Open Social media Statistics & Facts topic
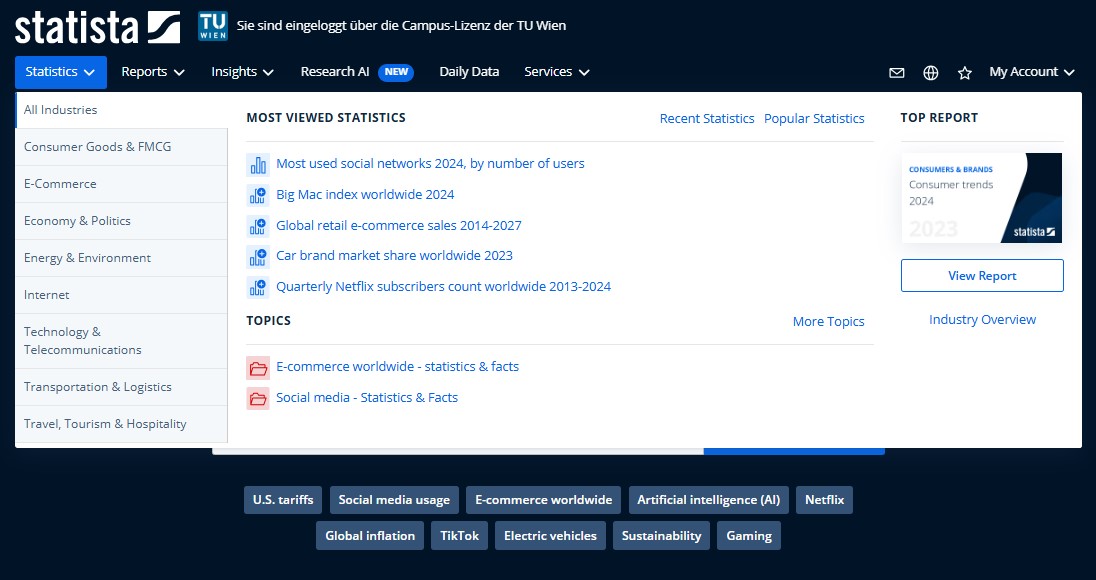This screenshot has height=580, width=1096. click(x=367, y=398)
